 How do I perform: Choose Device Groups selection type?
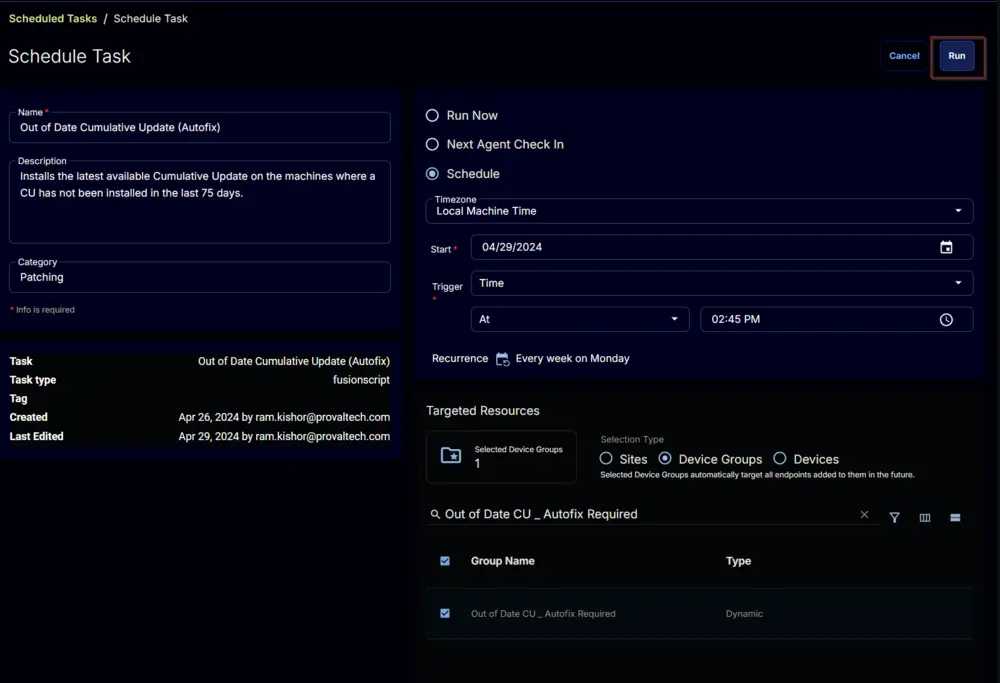coord(665,459)
